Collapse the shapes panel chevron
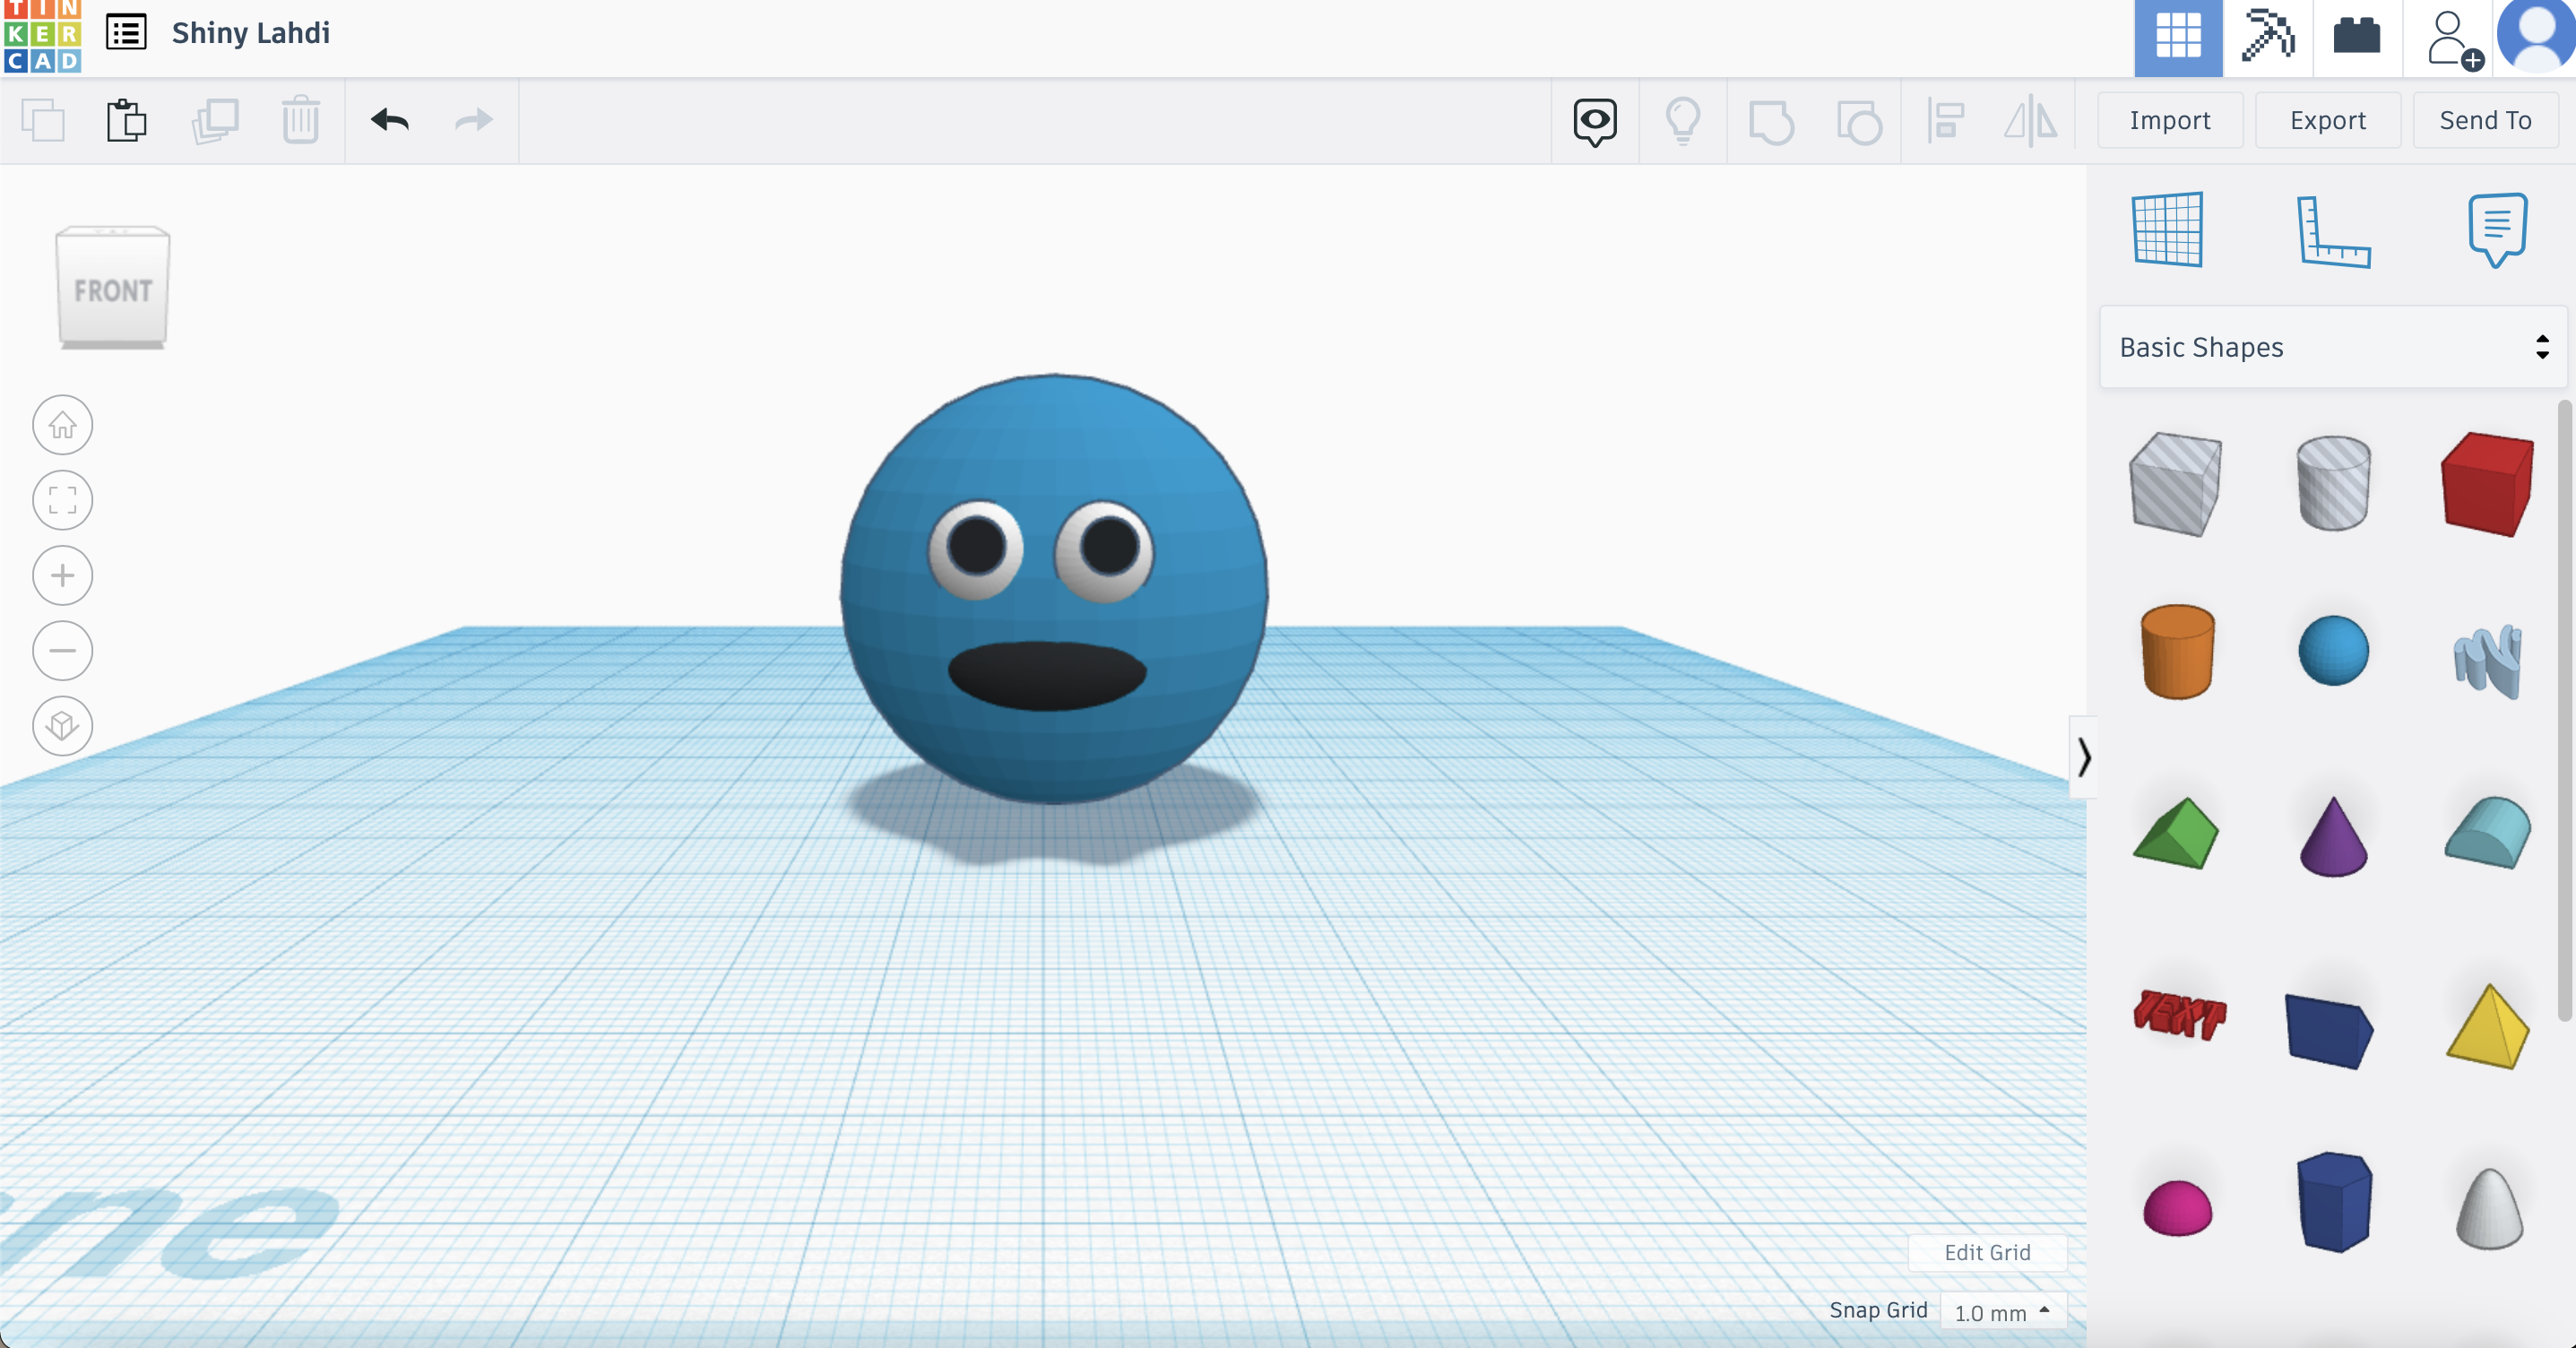 tap(2084, 757)
